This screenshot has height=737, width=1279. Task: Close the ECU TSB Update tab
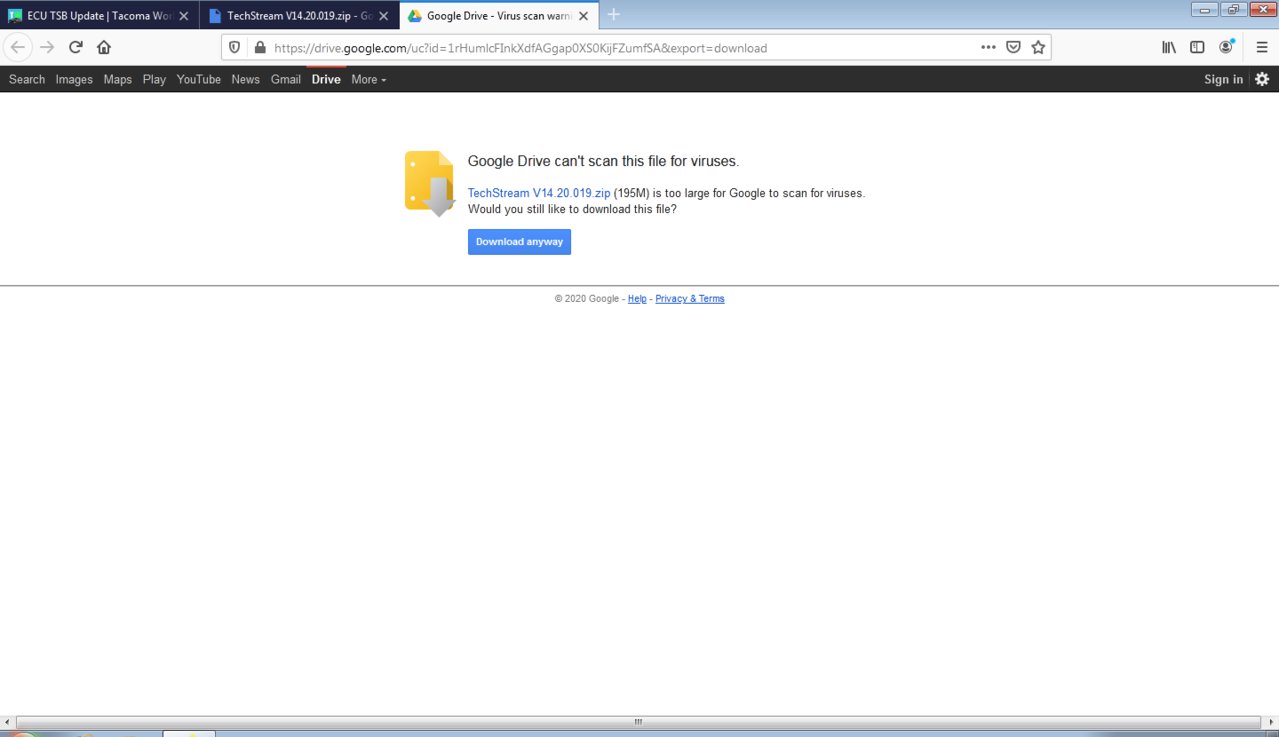tap(183, 16)
